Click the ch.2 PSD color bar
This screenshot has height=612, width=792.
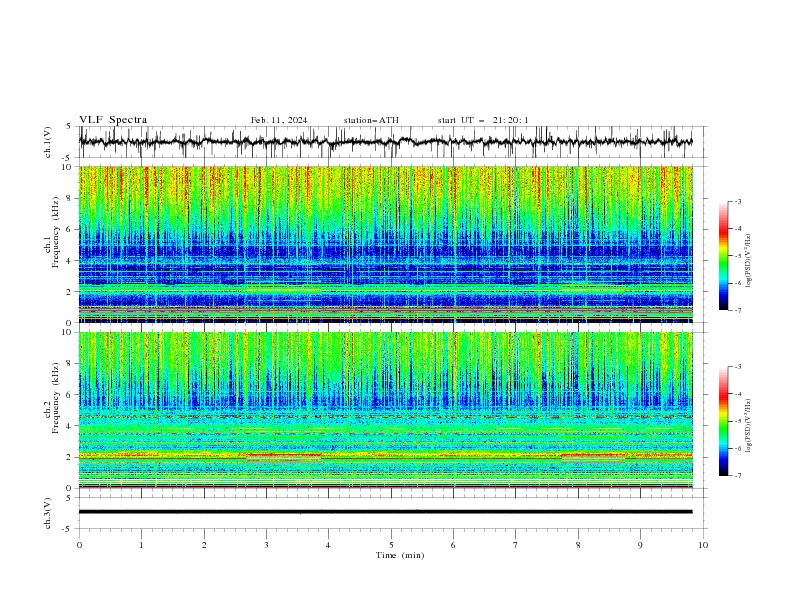point(723,421)
